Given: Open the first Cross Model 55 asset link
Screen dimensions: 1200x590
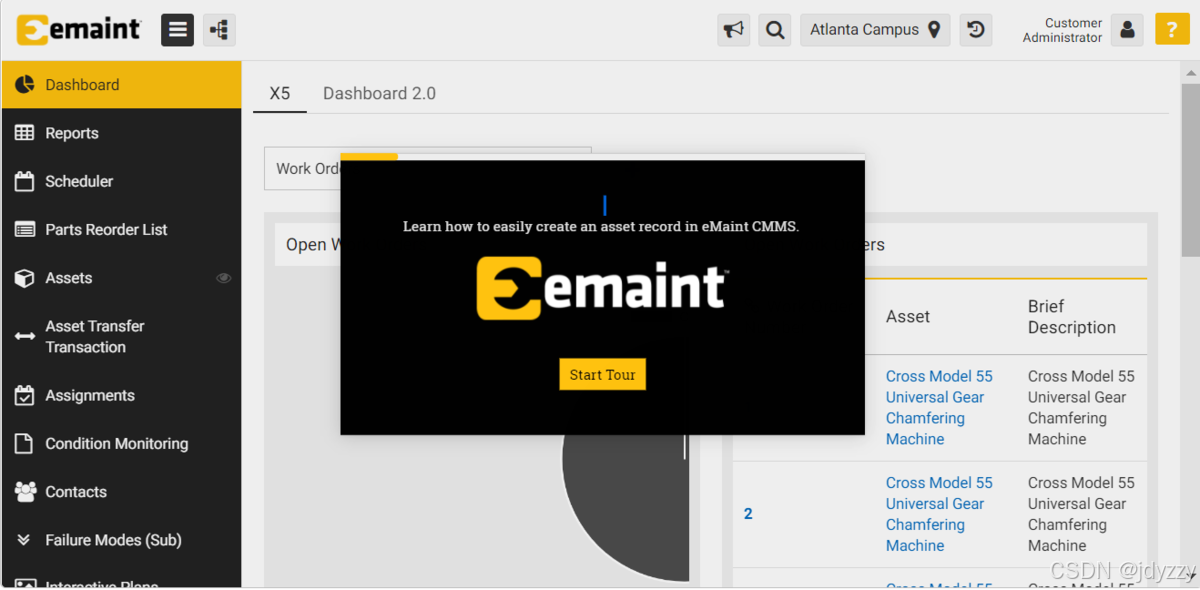Looking at the screenshot, I should point(939,407).
